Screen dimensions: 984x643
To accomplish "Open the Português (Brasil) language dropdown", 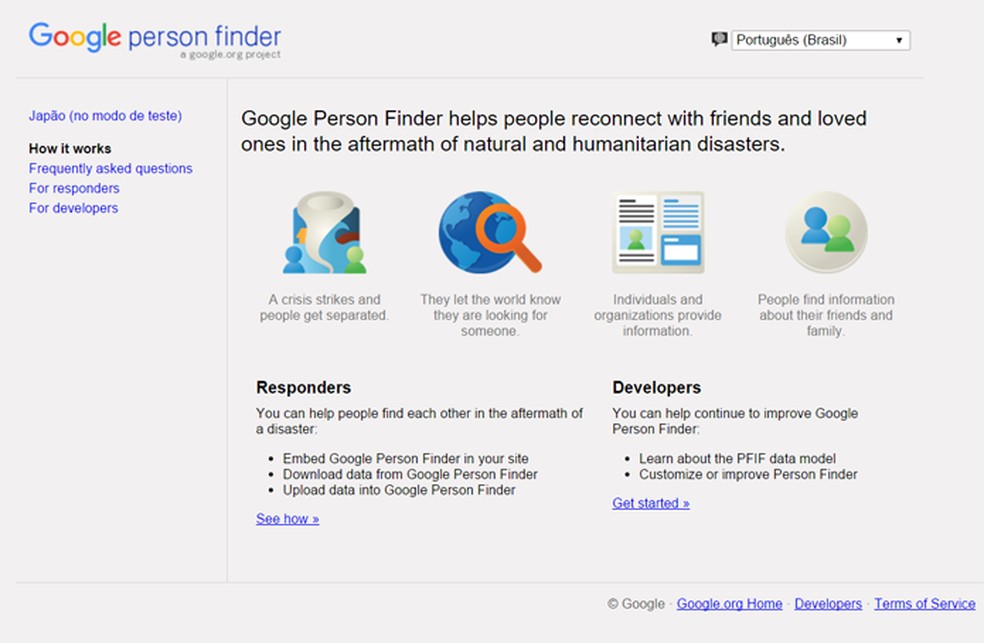I will tap(820, 39).
